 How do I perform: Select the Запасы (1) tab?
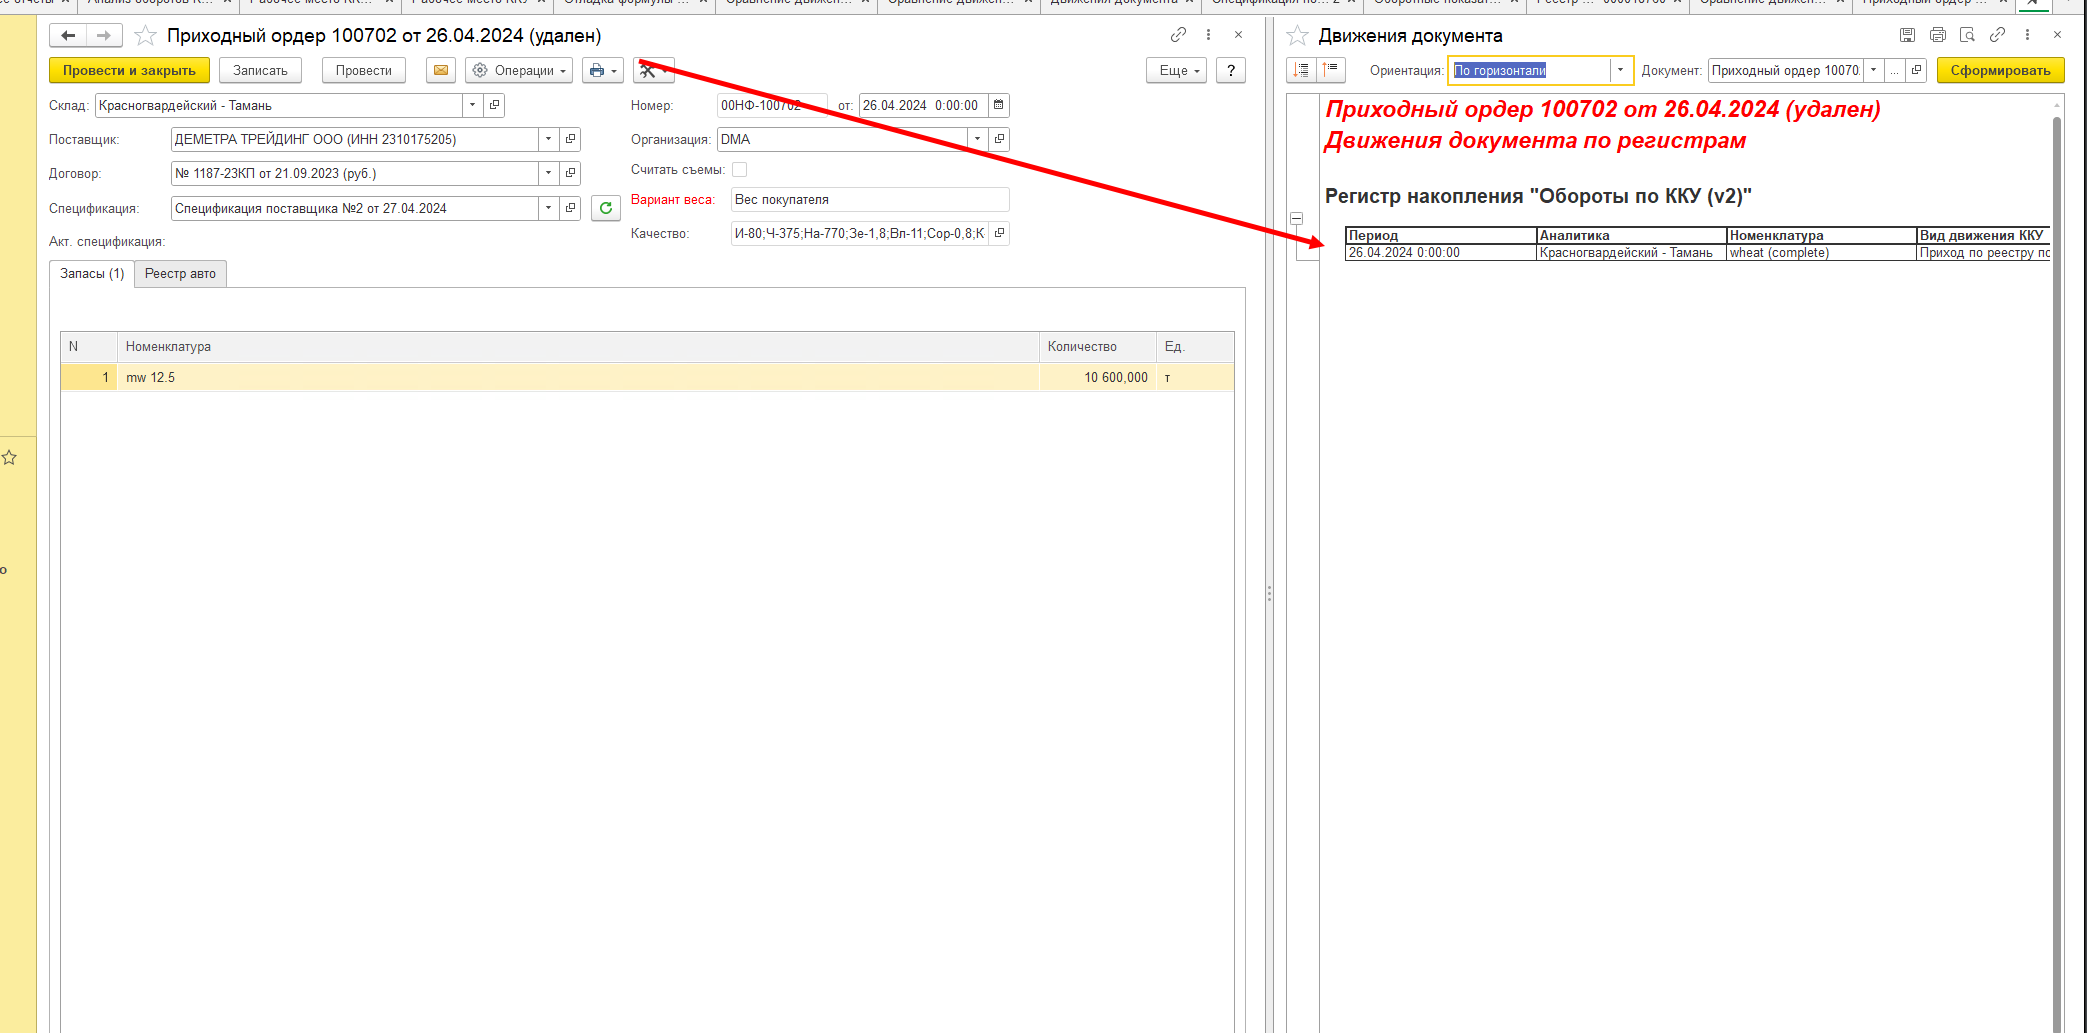92,274
